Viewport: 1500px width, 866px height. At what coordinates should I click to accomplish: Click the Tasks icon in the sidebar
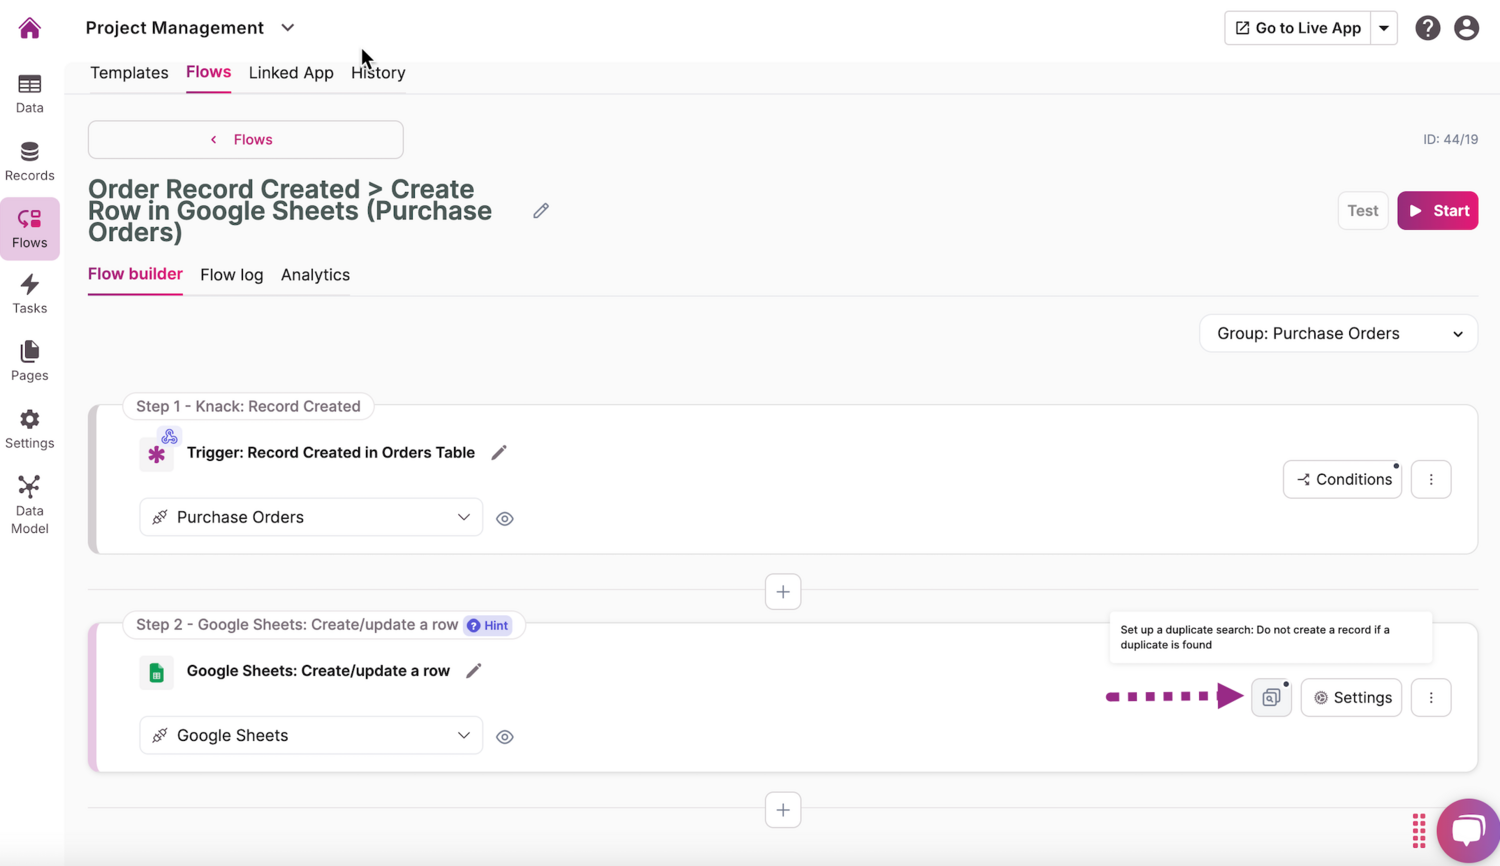(29, 293)
